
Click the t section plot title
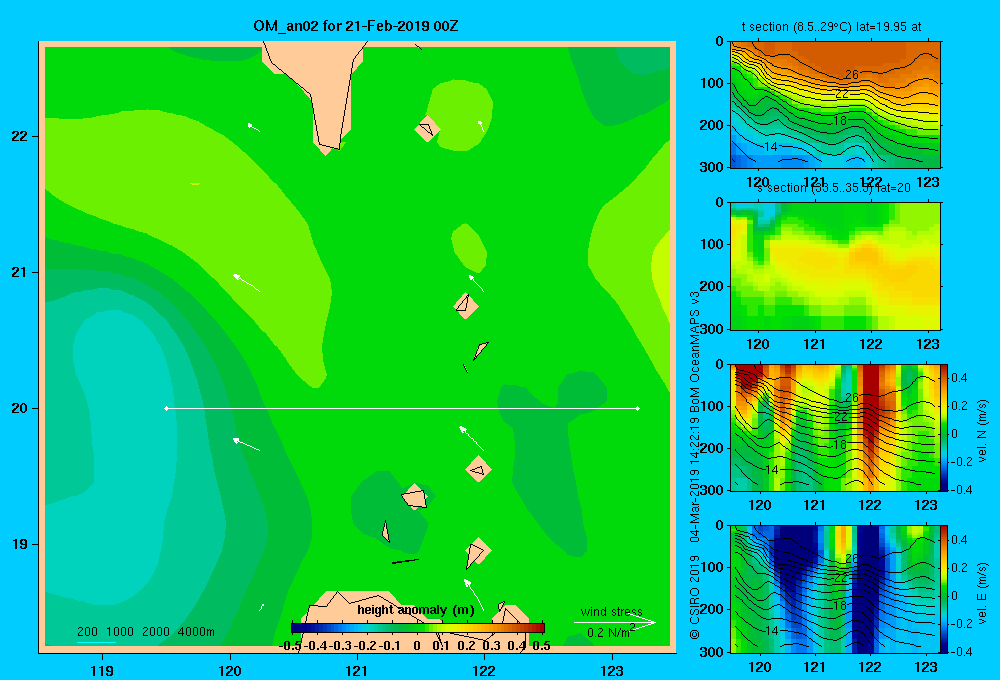pos(831,27)
